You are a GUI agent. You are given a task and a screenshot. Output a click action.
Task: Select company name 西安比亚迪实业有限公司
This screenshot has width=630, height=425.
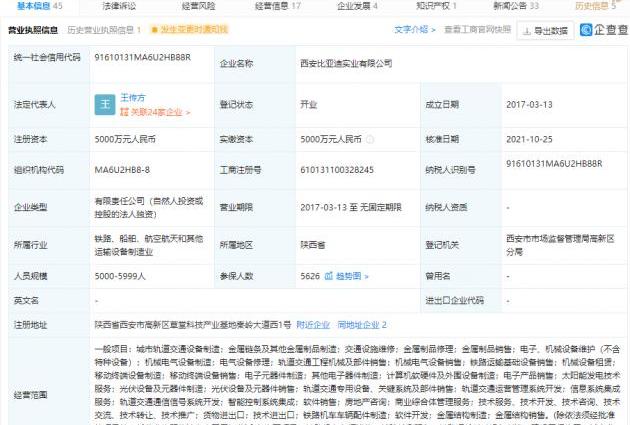346,63
